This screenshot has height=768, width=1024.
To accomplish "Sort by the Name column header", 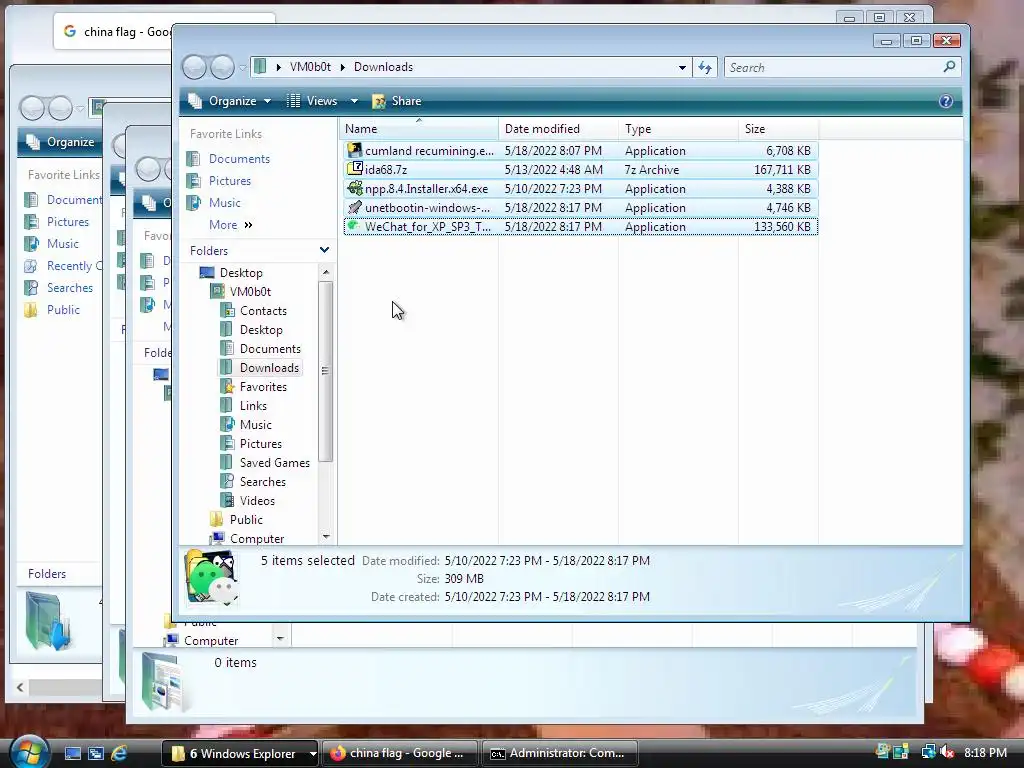I will (x=418, y=129).
